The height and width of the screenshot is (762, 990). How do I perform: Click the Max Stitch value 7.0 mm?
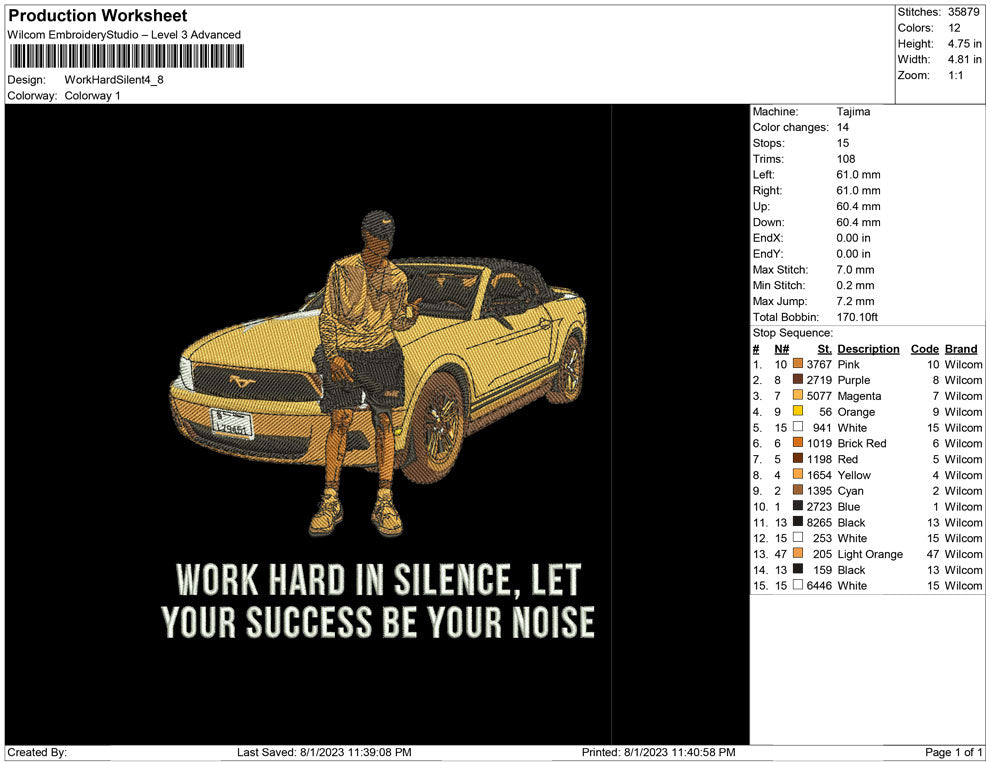(x=856, y=270)
